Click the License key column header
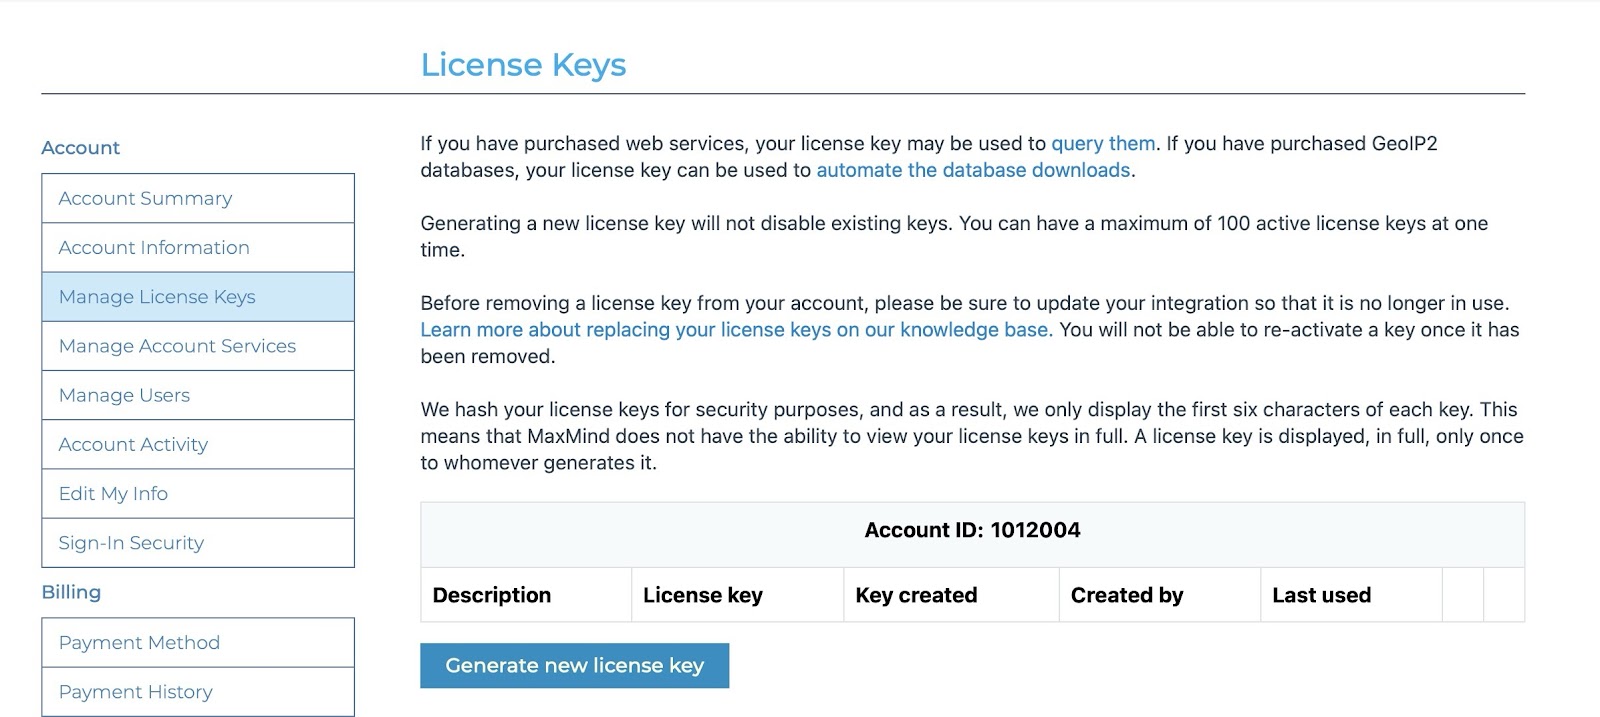This screenshot has height=717, width=1600. coord(703,595)
